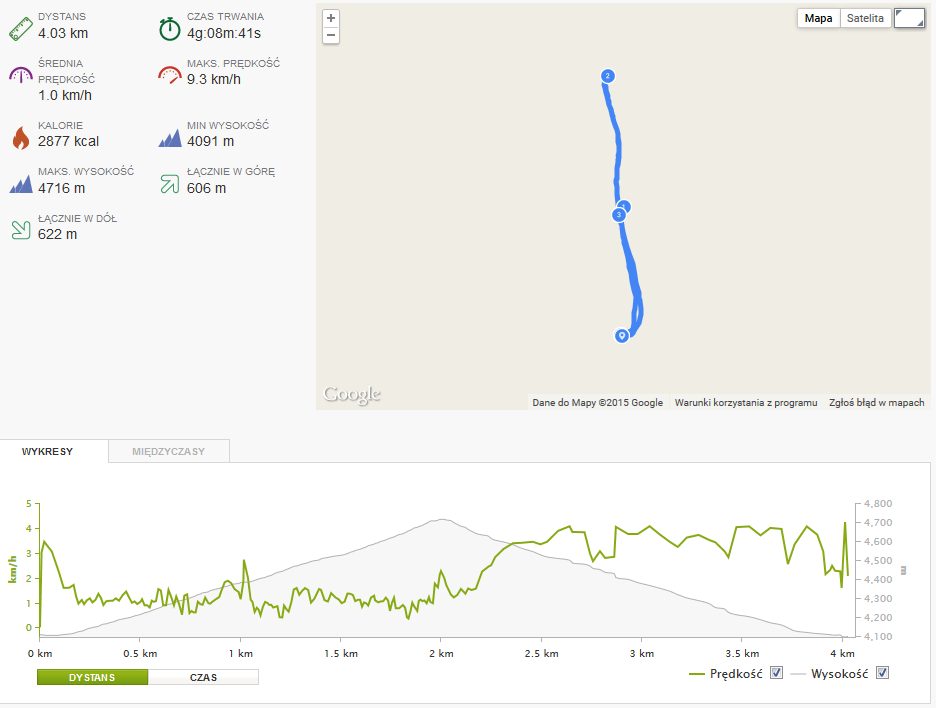The height and width of the screenshot is (708, 936).
Task: Switch to the WYKRESY tab
Action: (48, 451)
